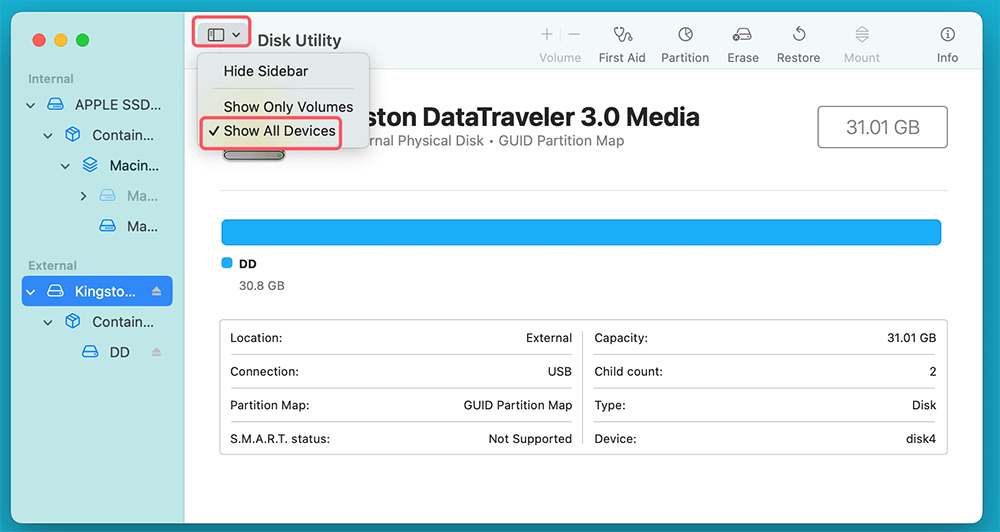Eject the DD volume
The height and width of the screenshot is (532, 1000).
156,352
